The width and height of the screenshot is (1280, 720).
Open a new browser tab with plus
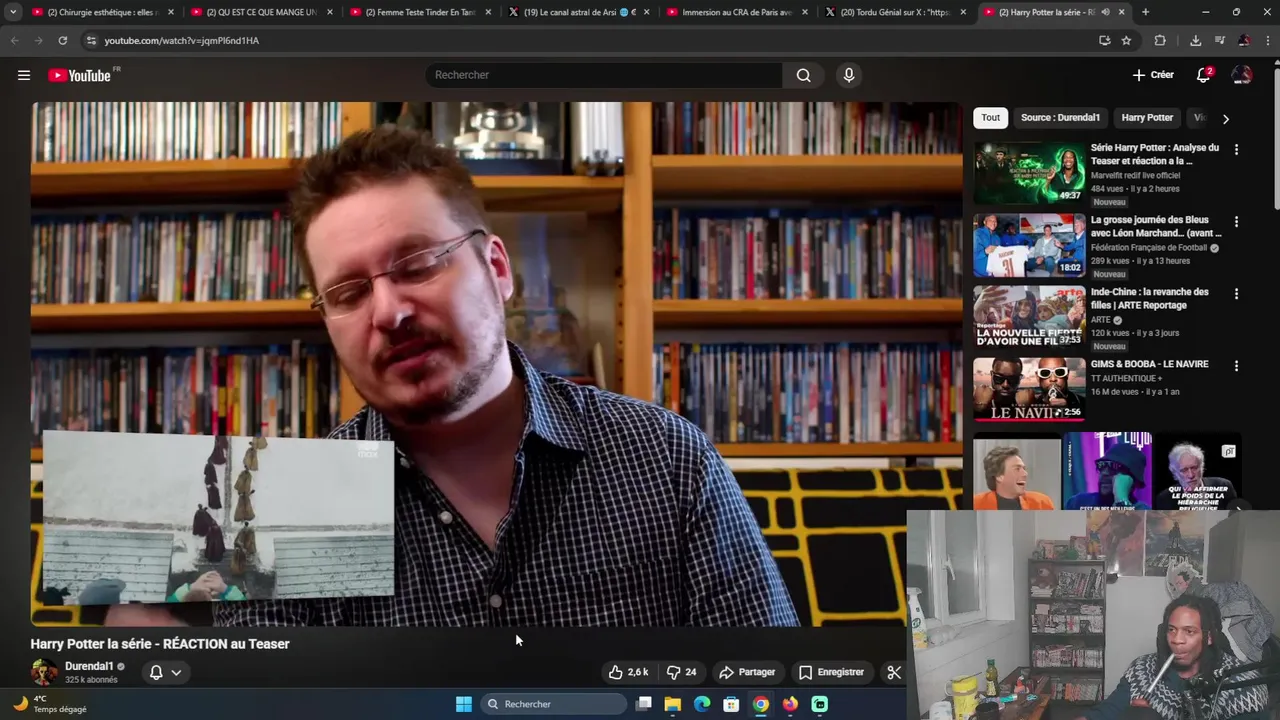1145,12
